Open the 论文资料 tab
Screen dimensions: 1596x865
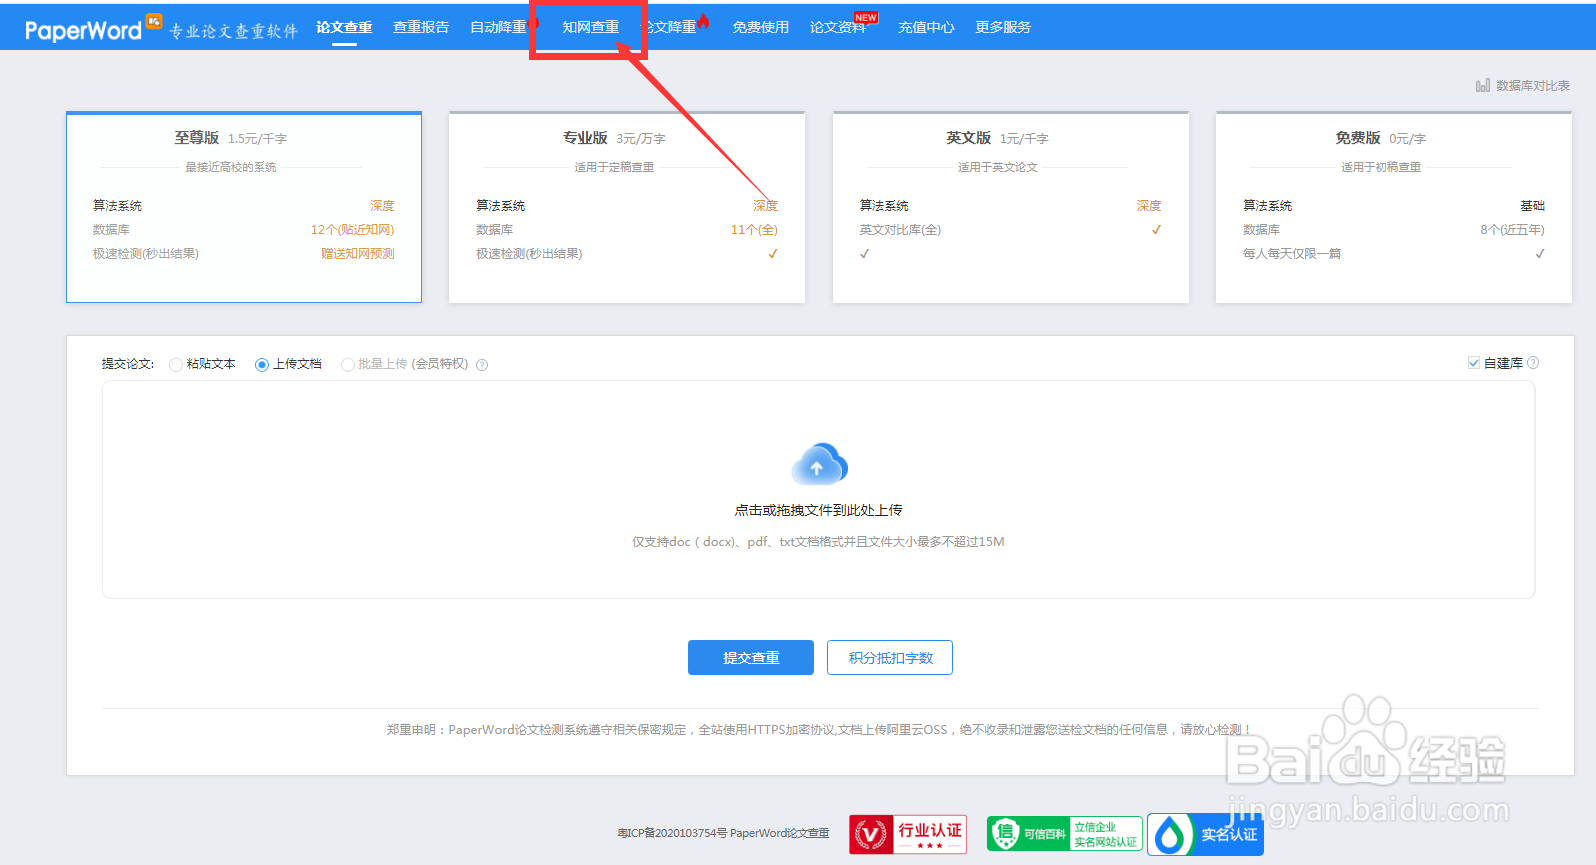838,27
